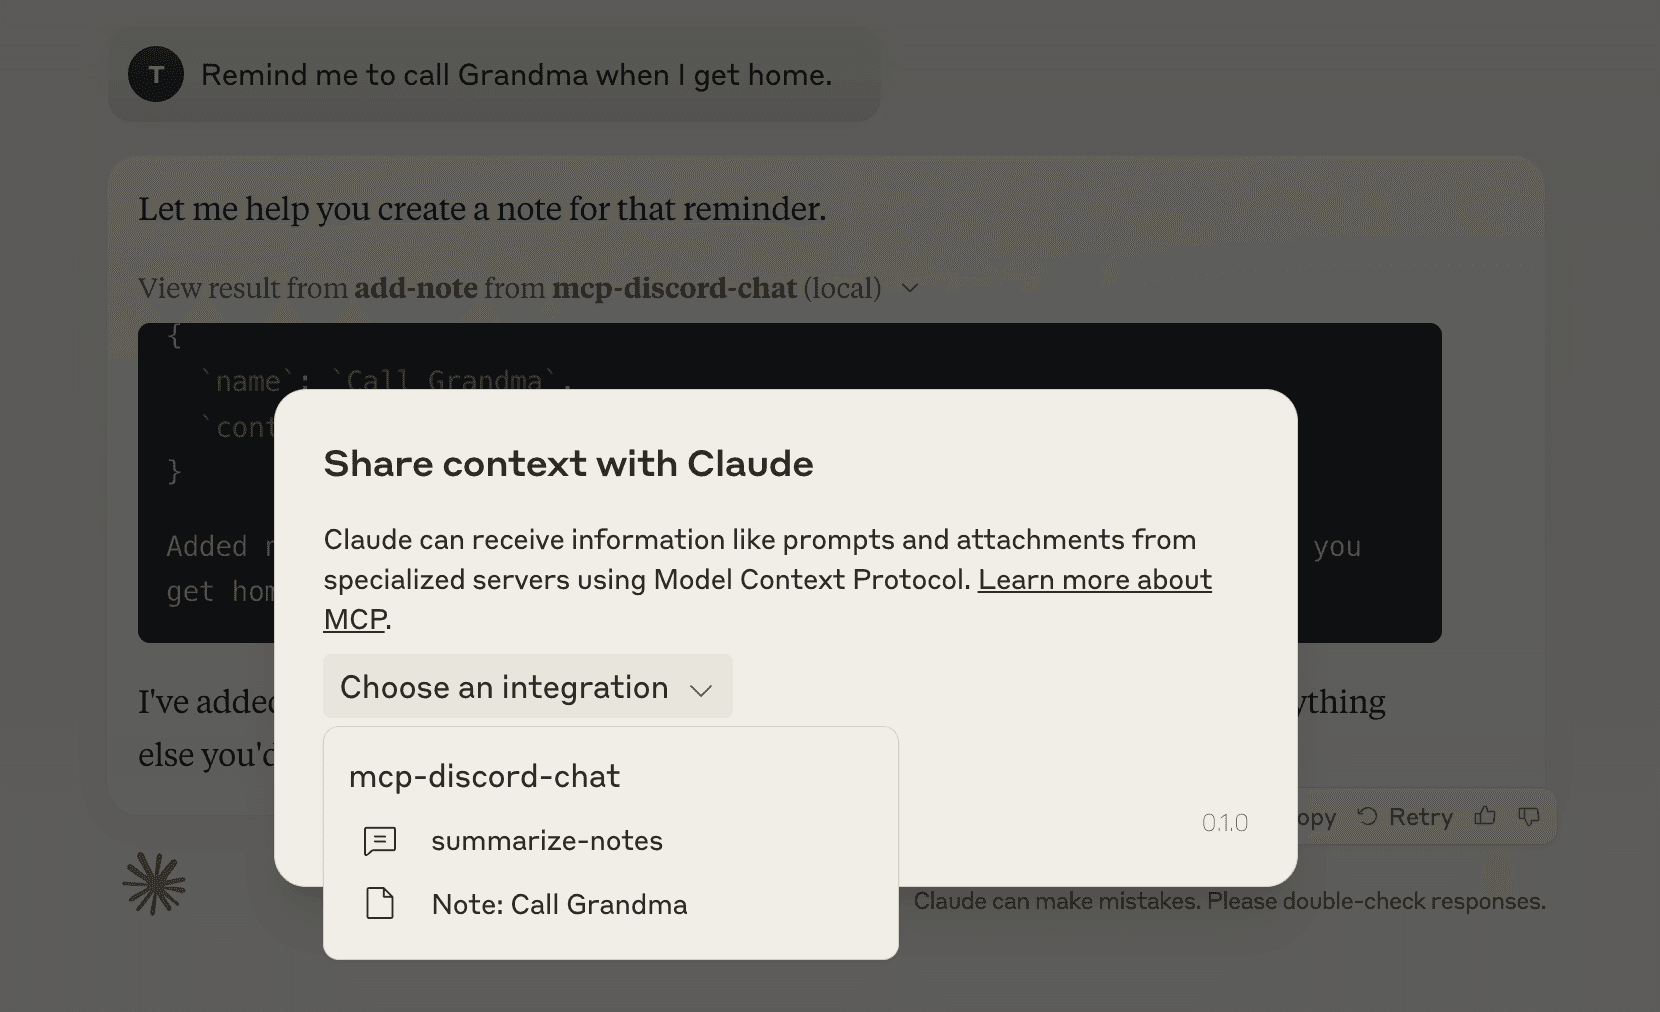Viewport: 1660px width, 1012px height.
Task: Give a thumbs up to Claude's response
Action: [1486, 817]
